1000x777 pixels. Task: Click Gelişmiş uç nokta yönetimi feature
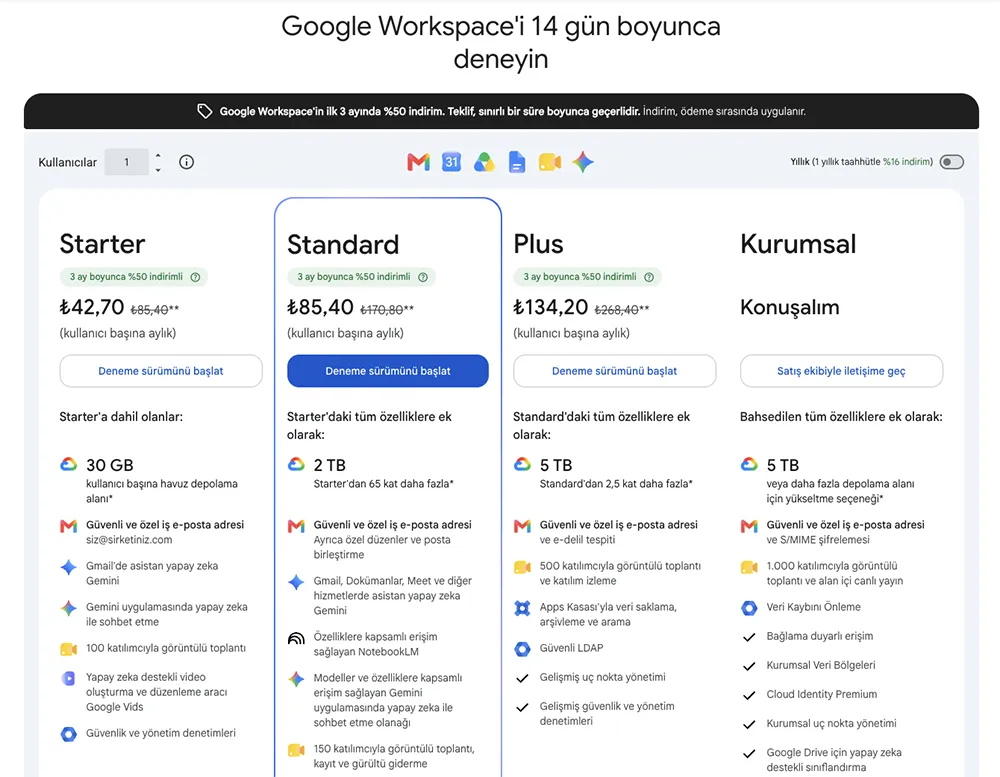click(602, 677)
